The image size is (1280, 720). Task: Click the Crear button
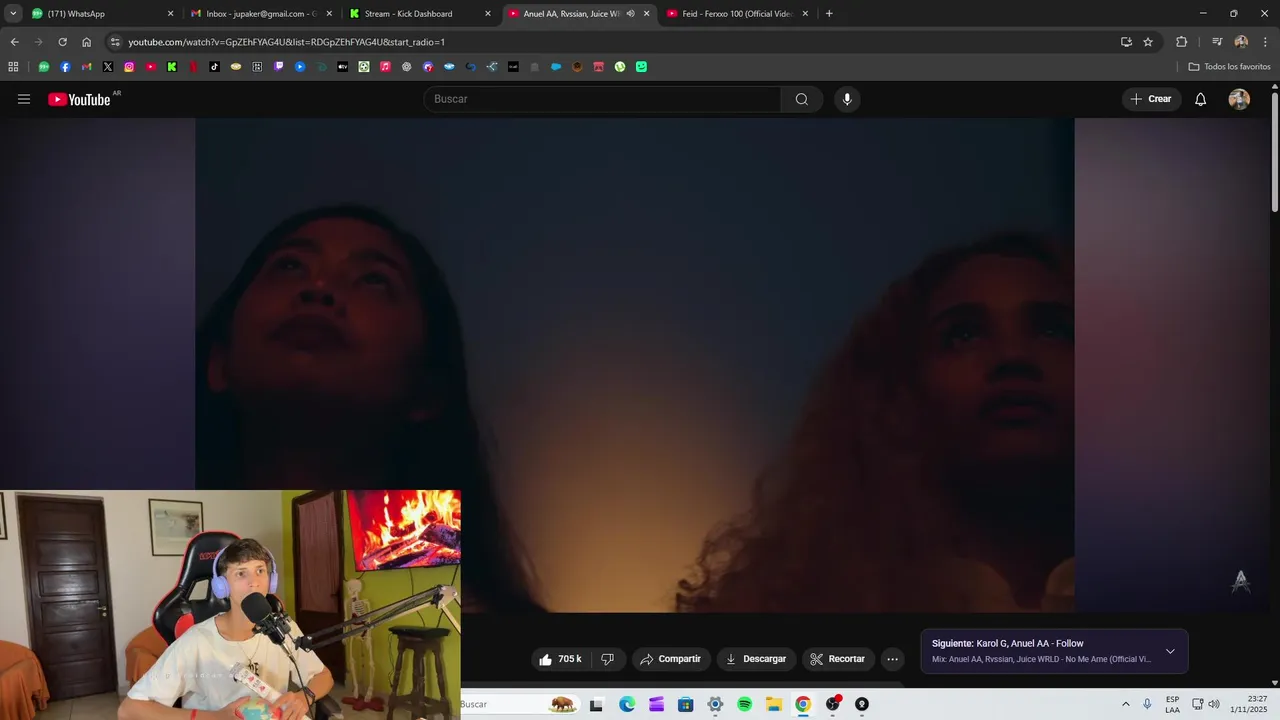pos(1151,99)
